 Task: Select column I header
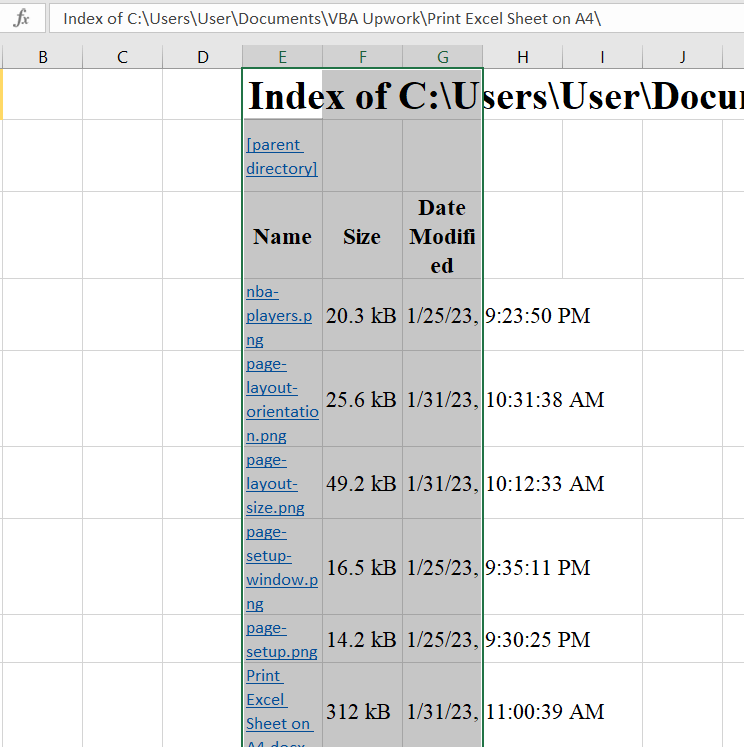coord(603,57)
